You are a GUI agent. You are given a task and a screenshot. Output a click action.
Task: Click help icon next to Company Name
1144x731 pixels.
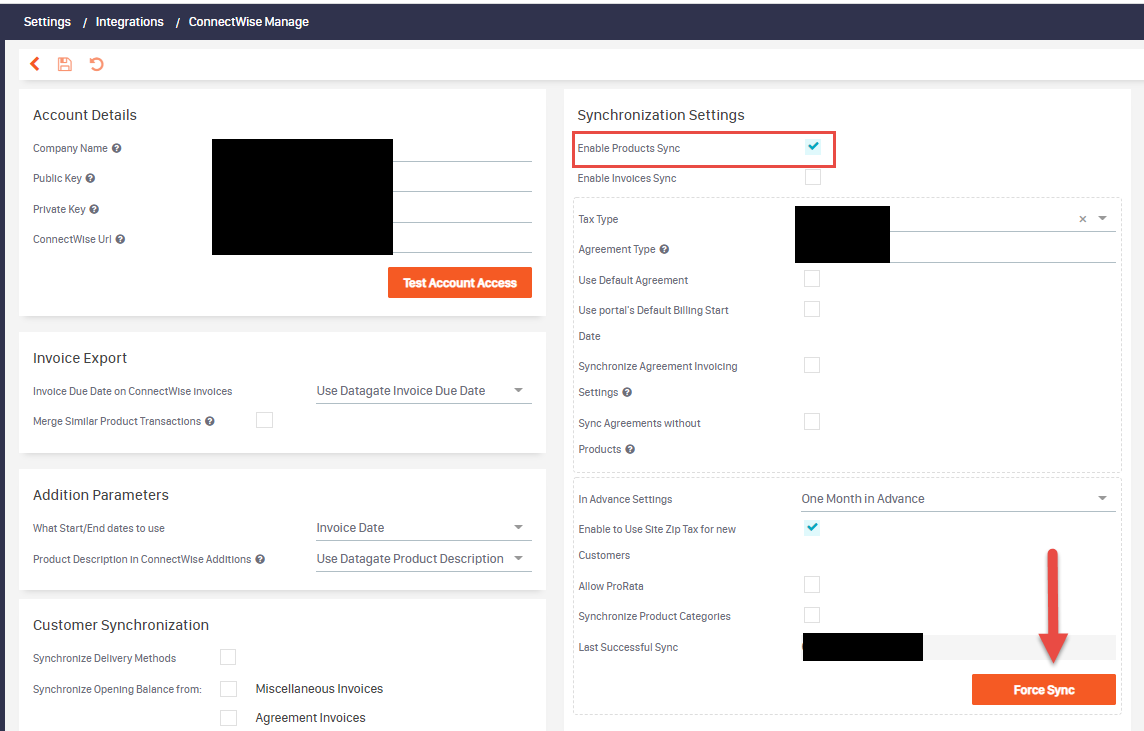tap(117, 149)
